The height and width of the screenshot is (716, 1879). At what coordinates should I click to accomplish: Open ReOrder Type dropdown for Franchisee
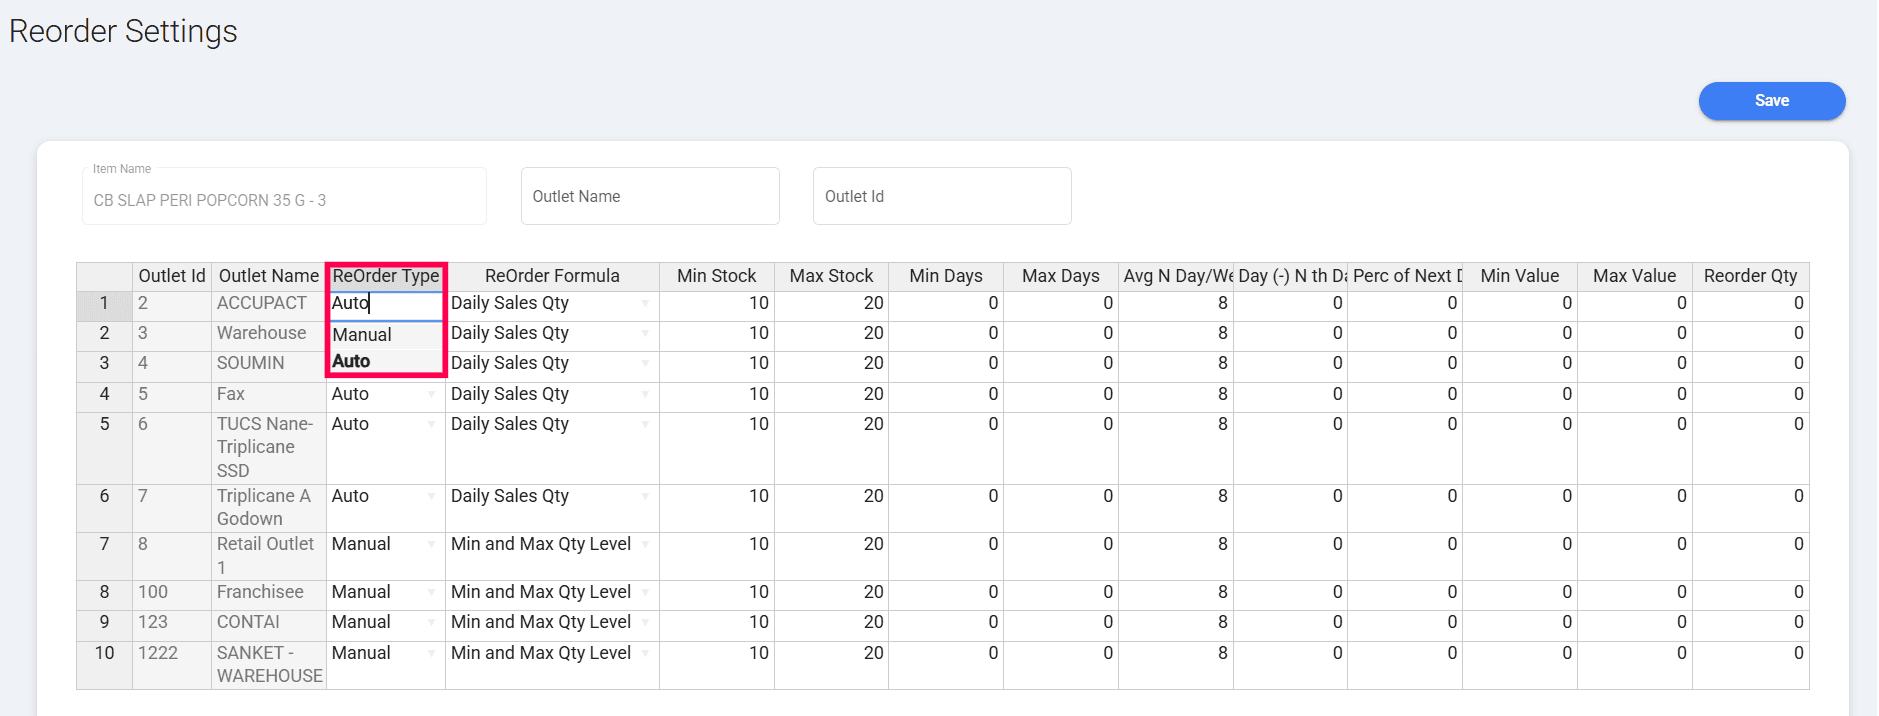(x=431, y=593)
